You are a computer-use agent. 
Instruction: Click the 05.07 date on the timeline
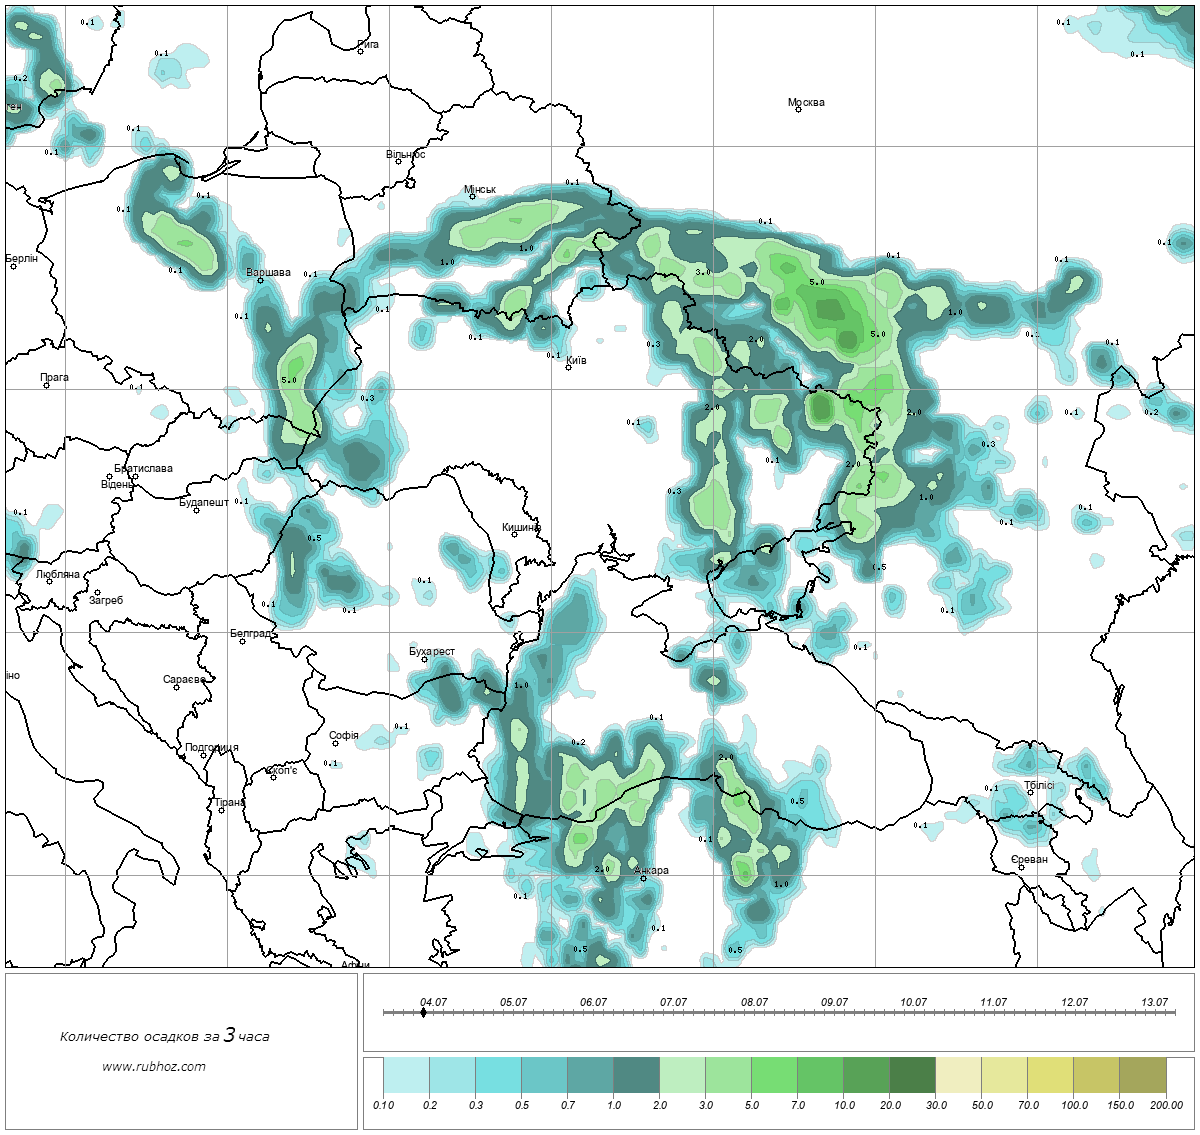pos(513,1002)
